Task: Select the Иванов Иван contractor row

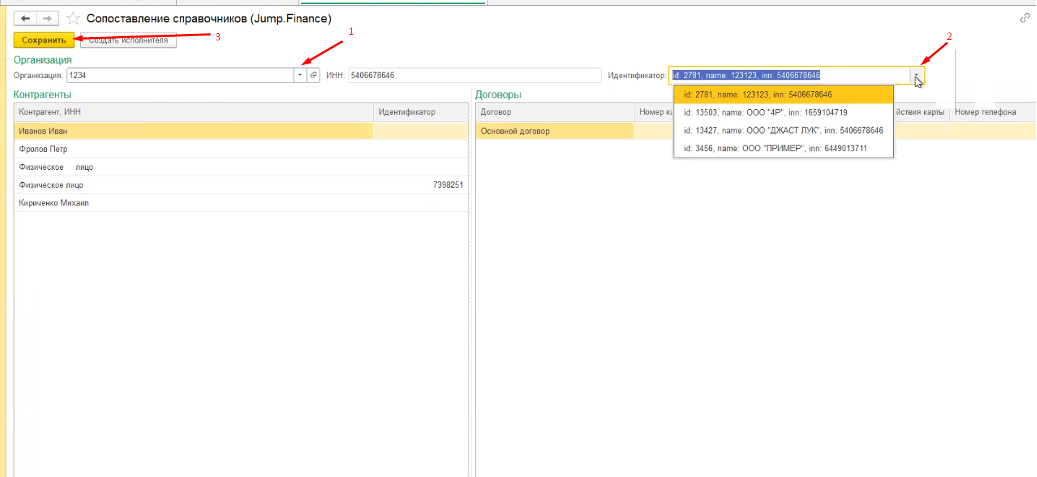Action: coord(193,131)
